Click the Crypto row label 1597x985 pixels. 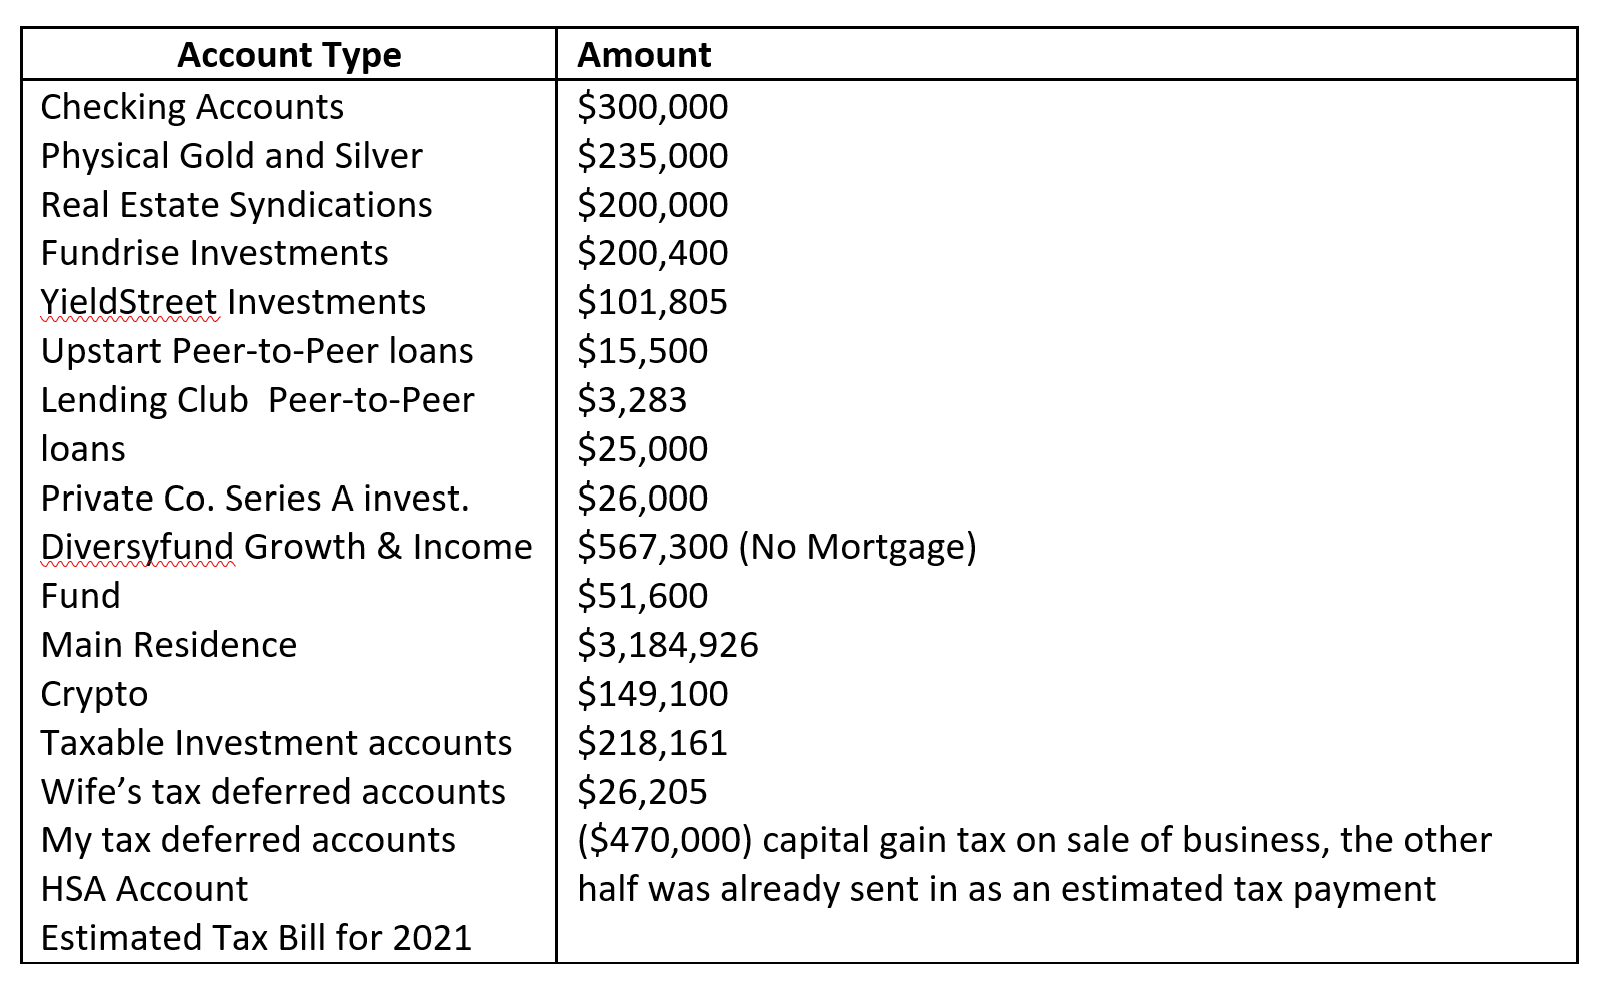[x=94, y=694]
